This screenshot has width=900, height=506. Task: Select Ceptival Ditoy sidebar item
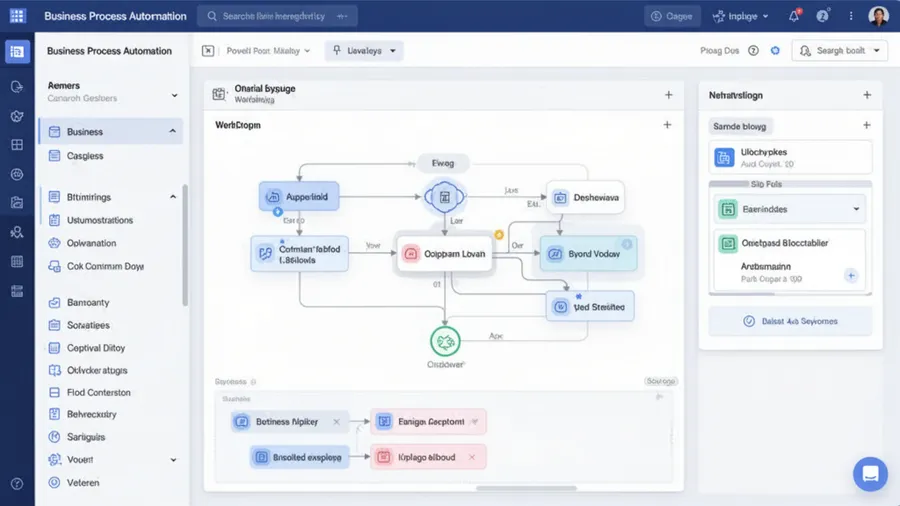[96, 348]
